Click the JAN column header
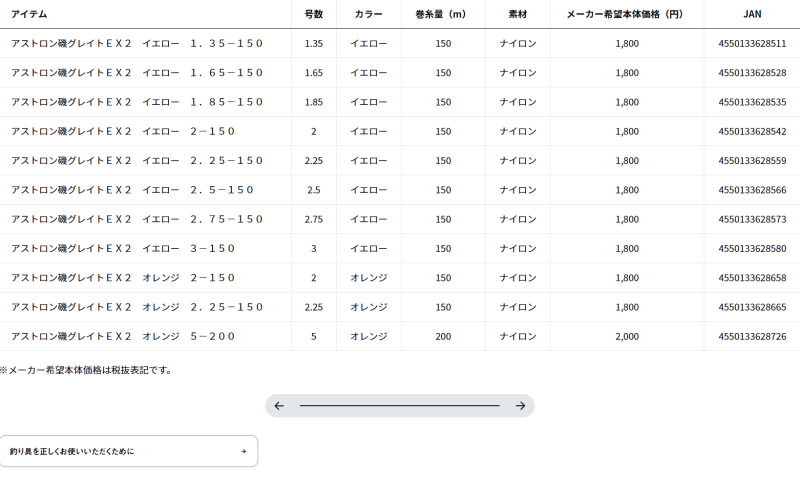The height and width of the screenshot is (497, 800). [x=752, y=14]
